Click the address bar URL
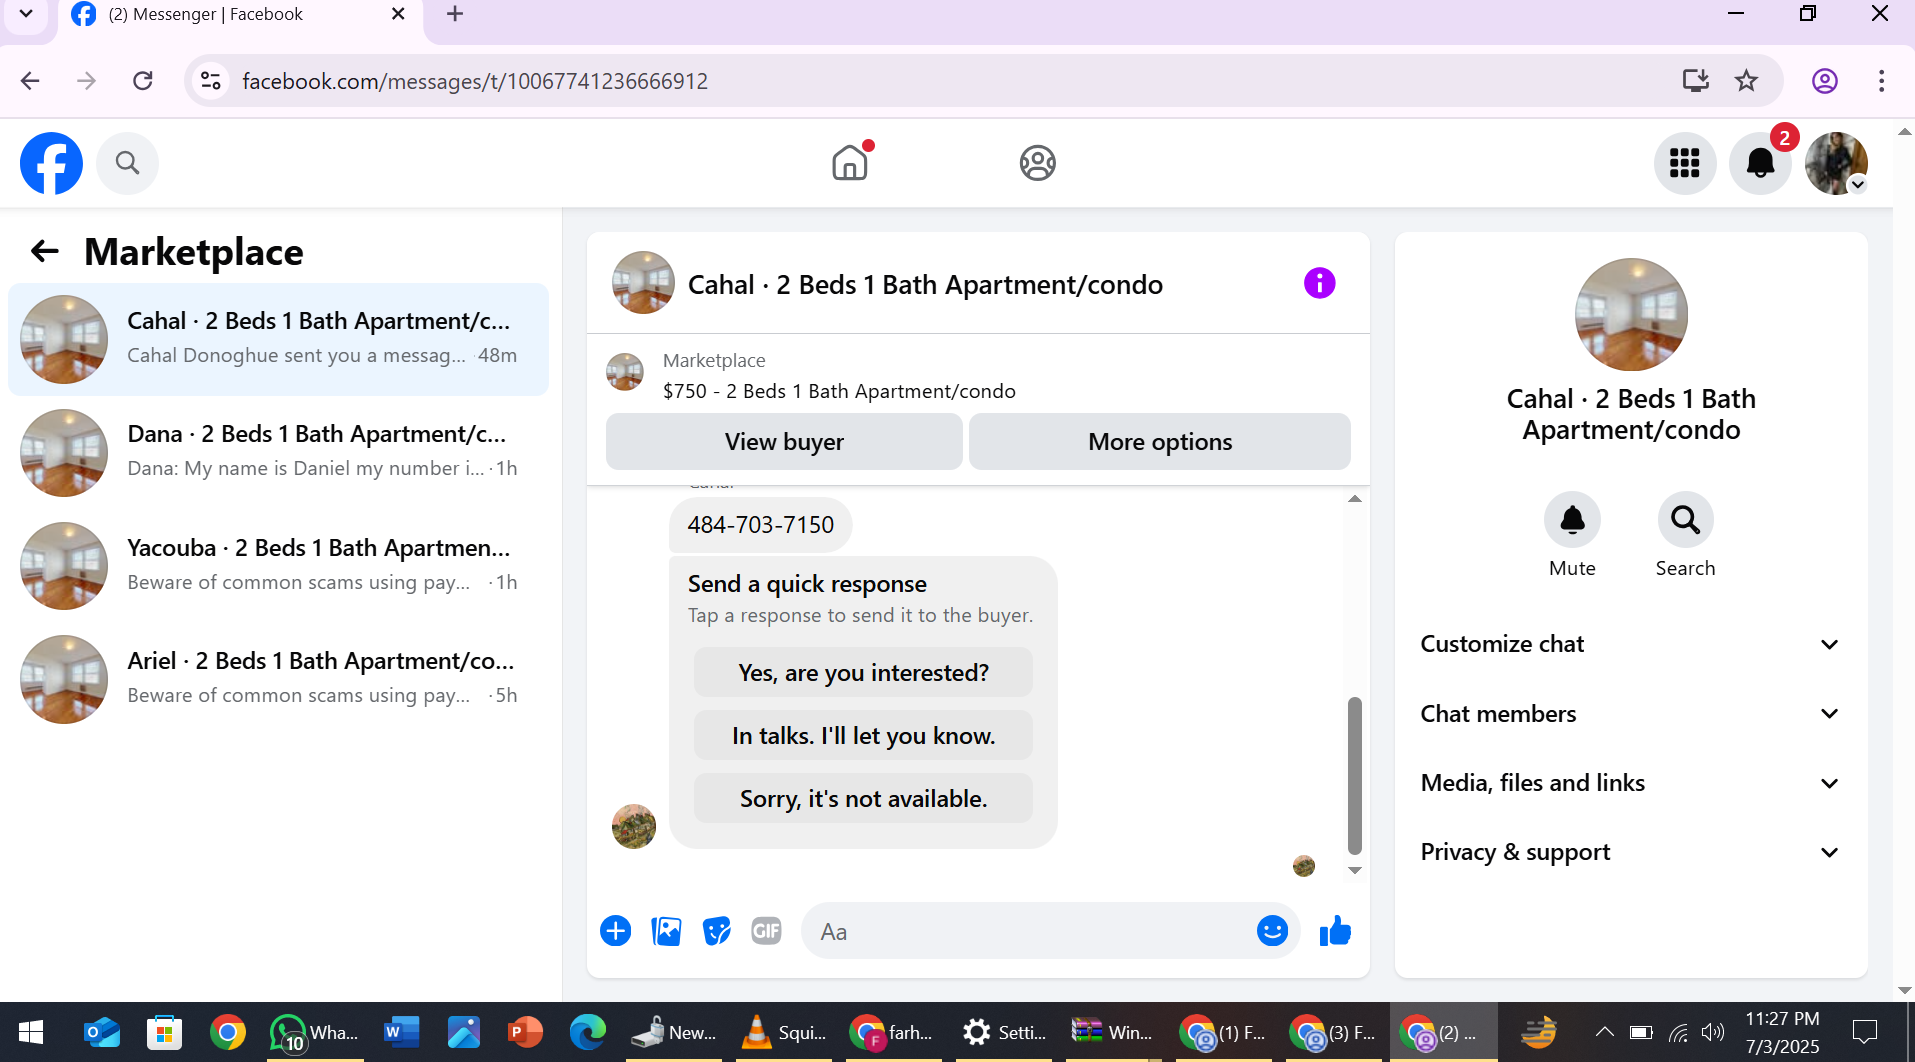Screen dimensions: 1915x1062 point(475,81)
